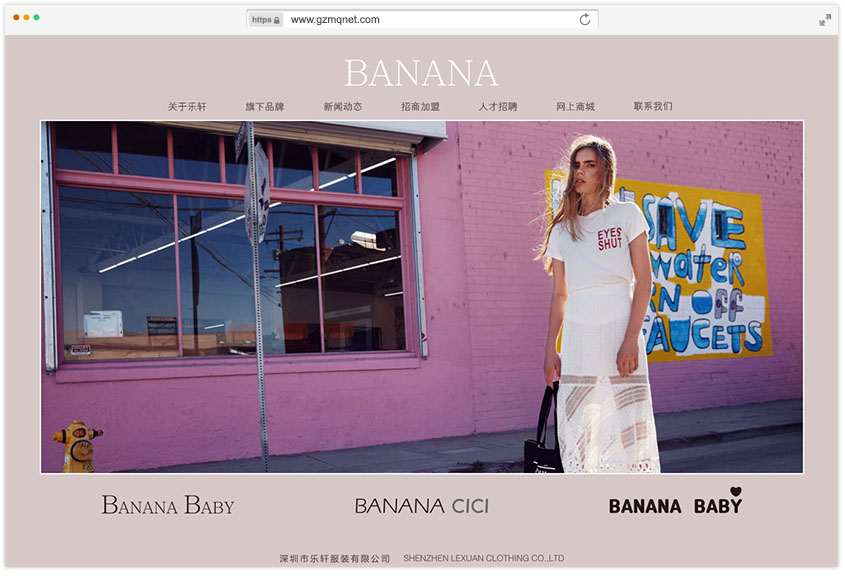Click the pink wall hero banner image

[x=422, y=297]
